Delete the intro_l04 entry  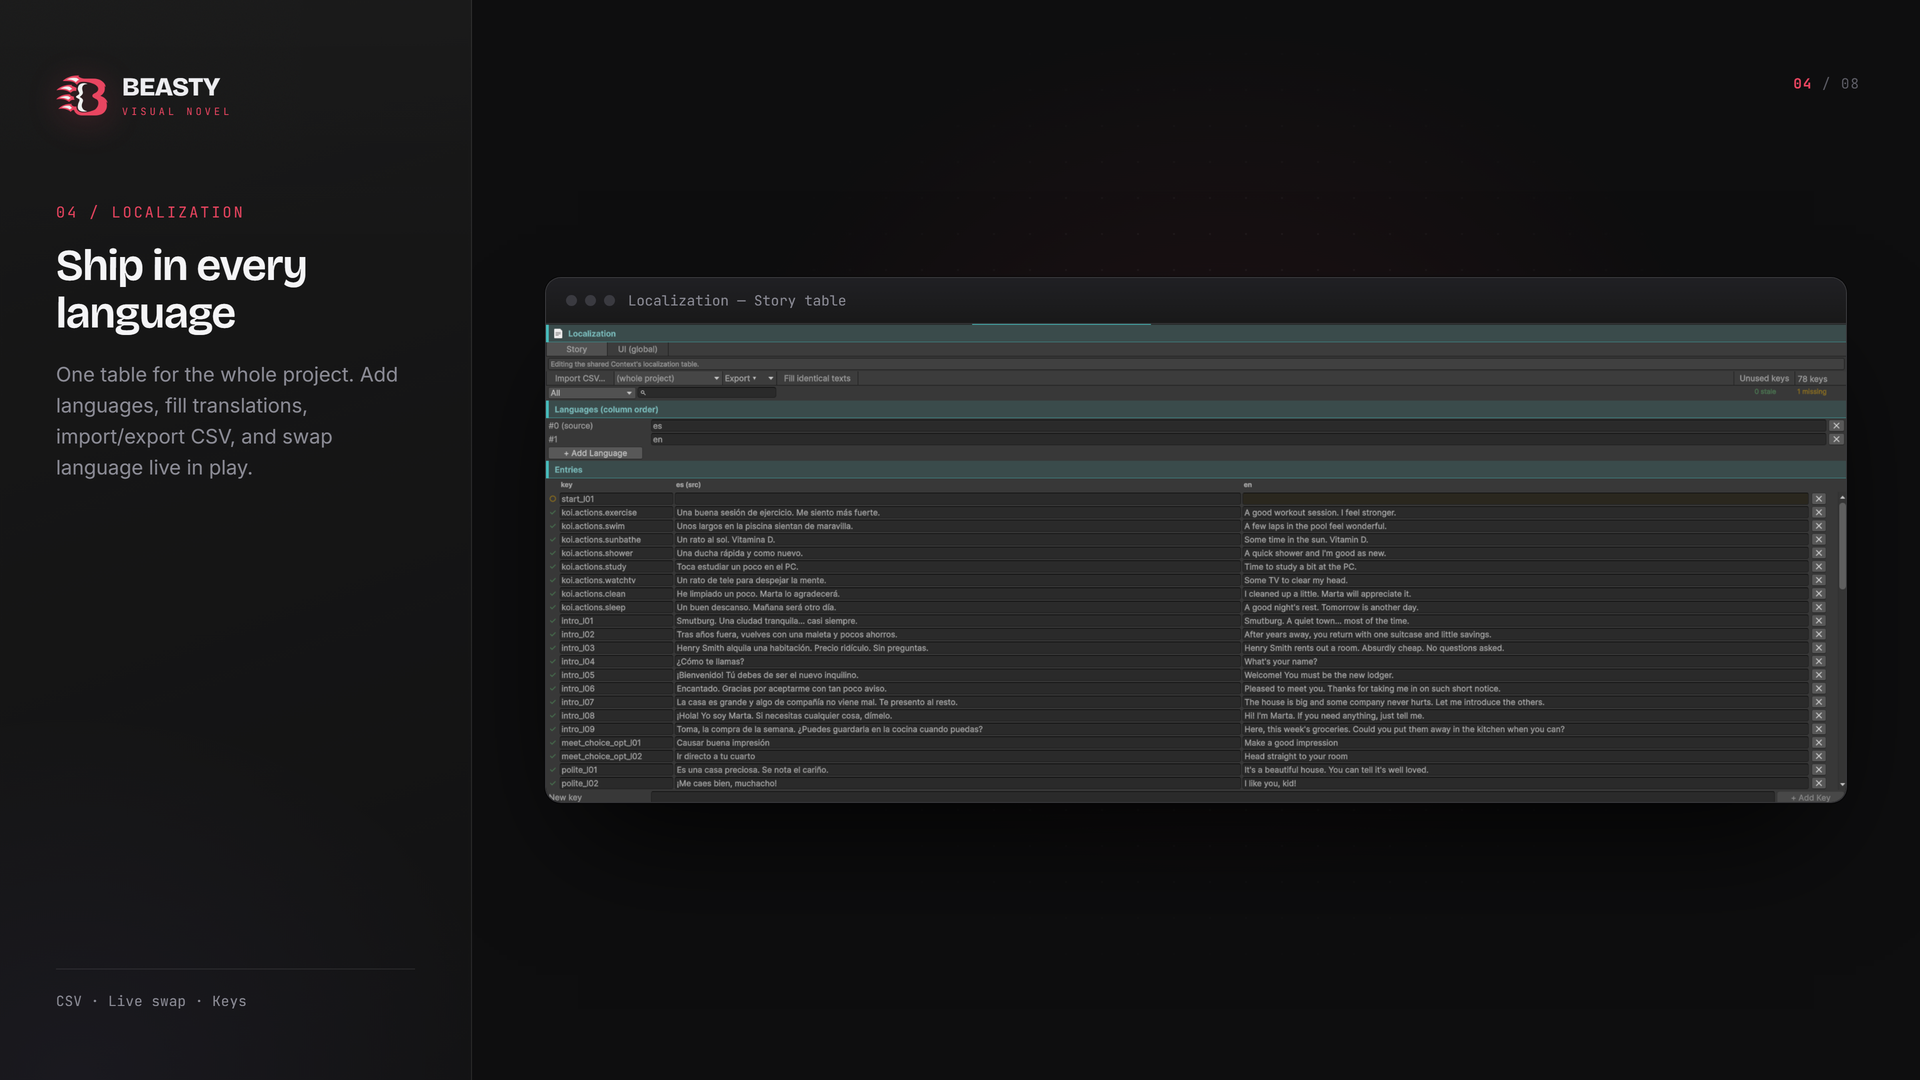point(1819,661)
